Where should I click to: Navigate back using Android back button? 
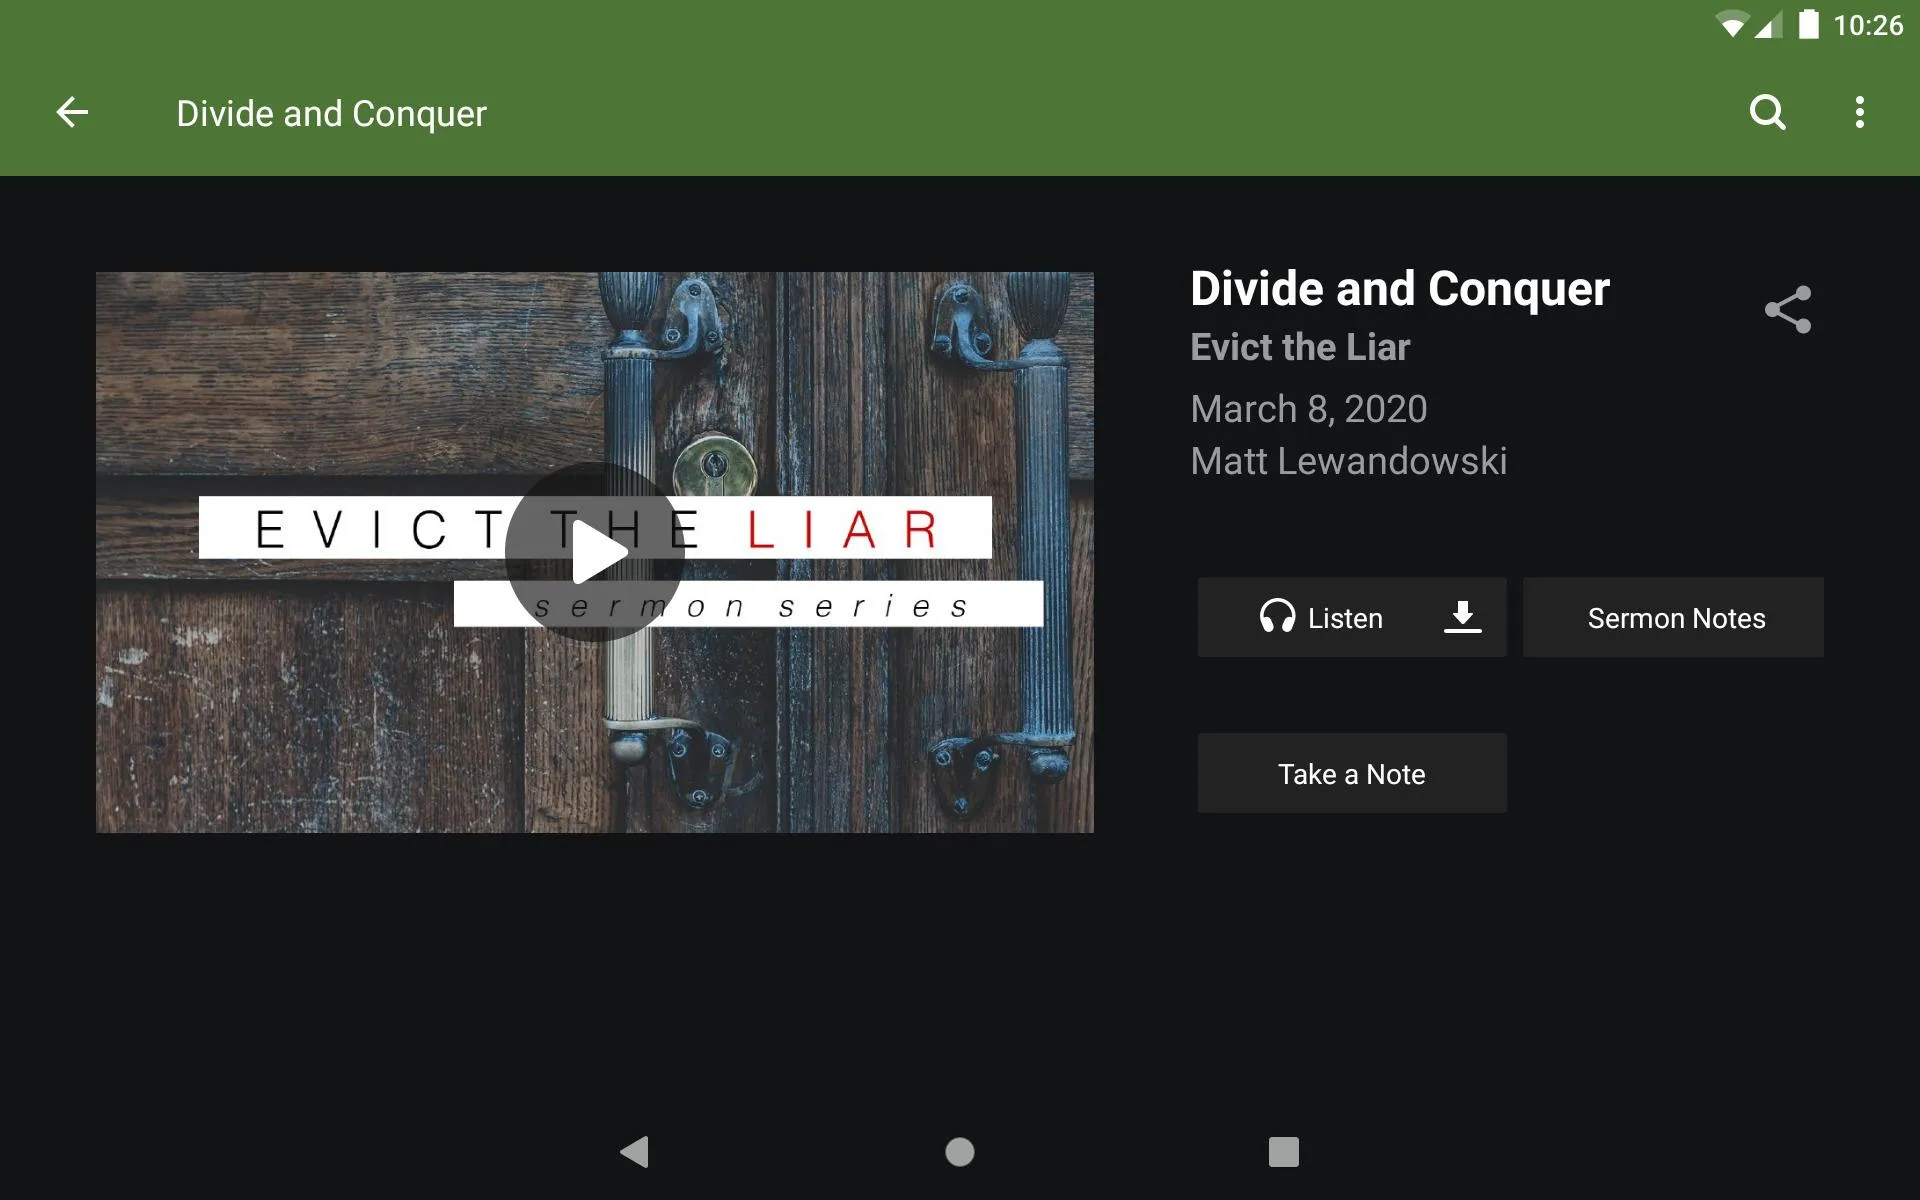pyautogui.click(x=634, y=1153)
